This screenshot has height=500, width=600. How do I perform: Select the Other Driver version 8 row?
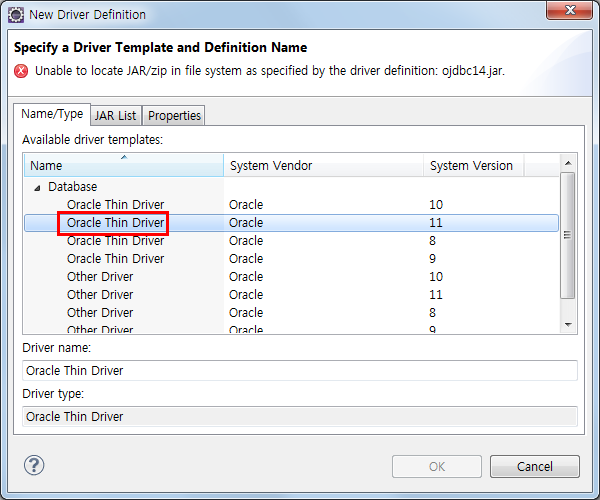click(x=291, y=313)
